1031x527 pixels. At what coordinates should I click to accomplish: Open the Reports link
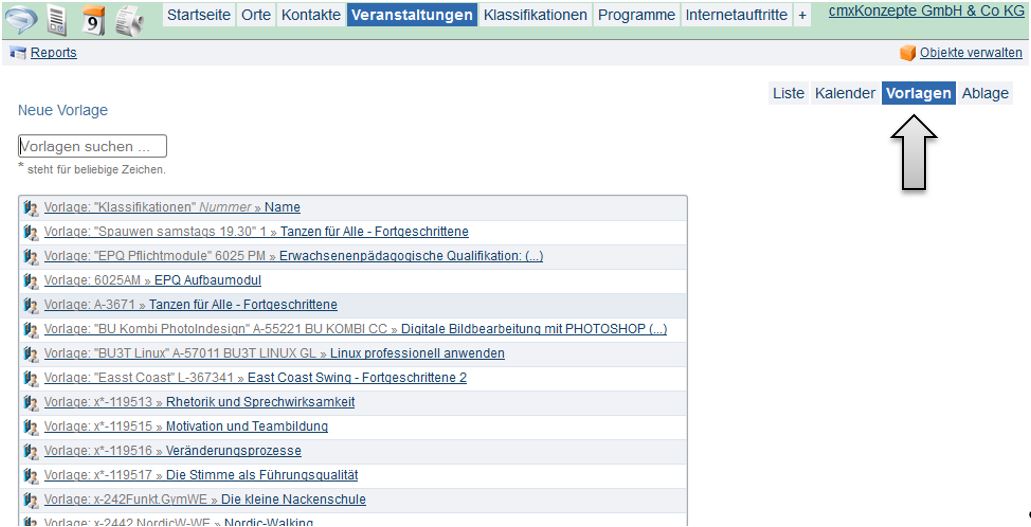click(x=53, y=53)
